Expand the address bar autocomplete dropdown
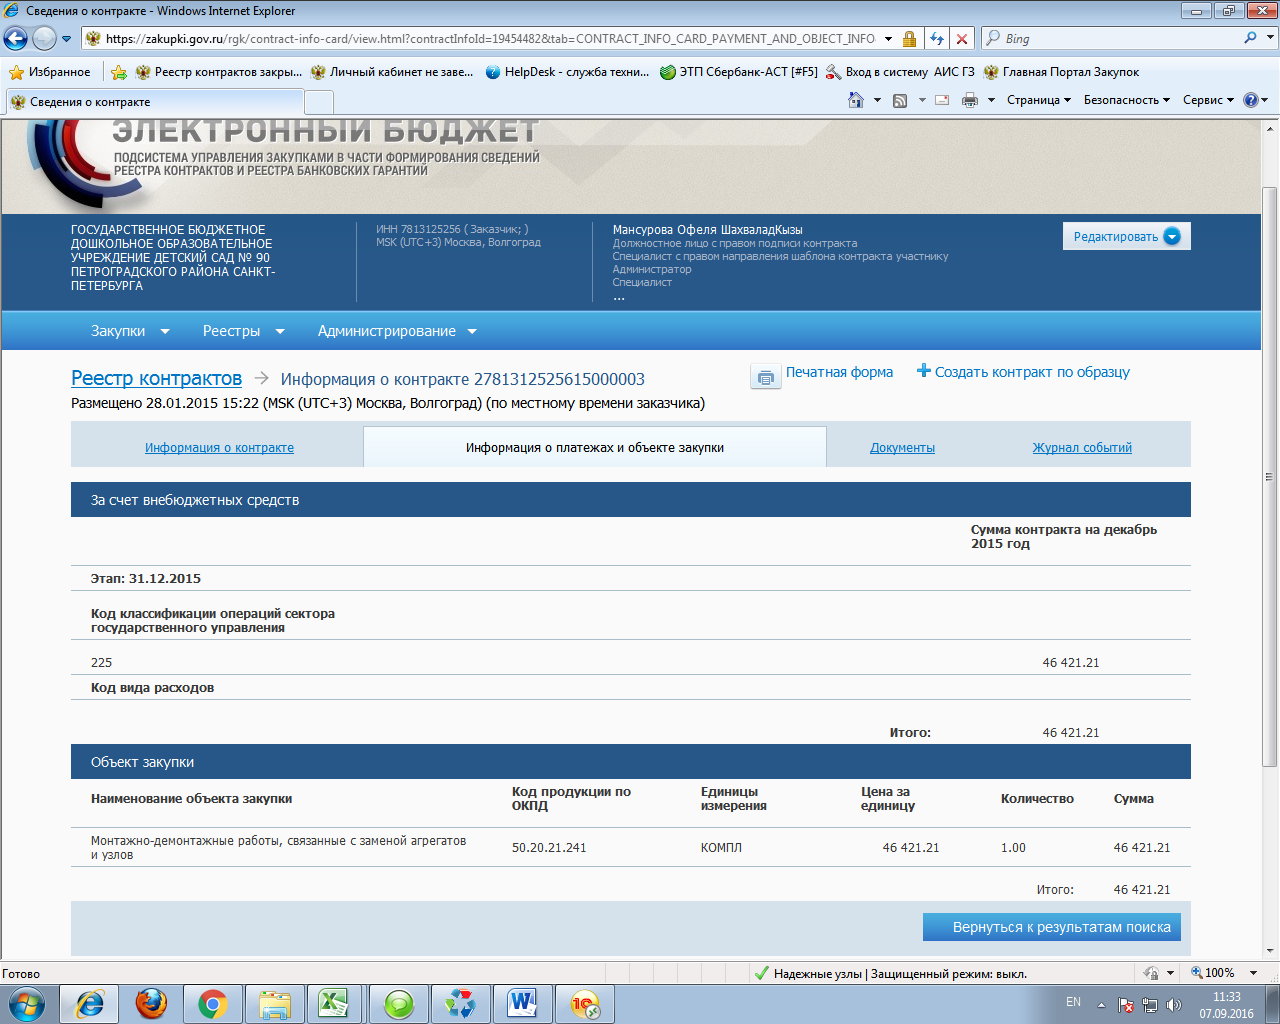 (x=888, y=39)
